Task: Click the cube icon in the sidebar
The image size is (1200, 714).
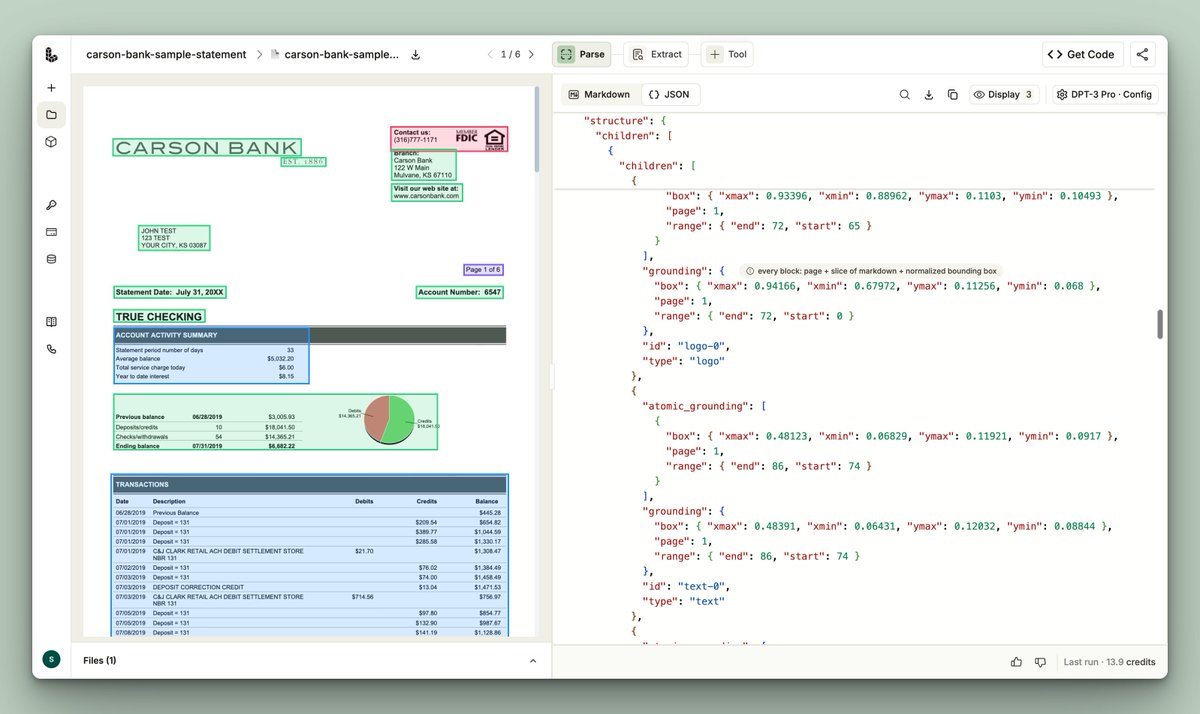Action: [51, 142]
